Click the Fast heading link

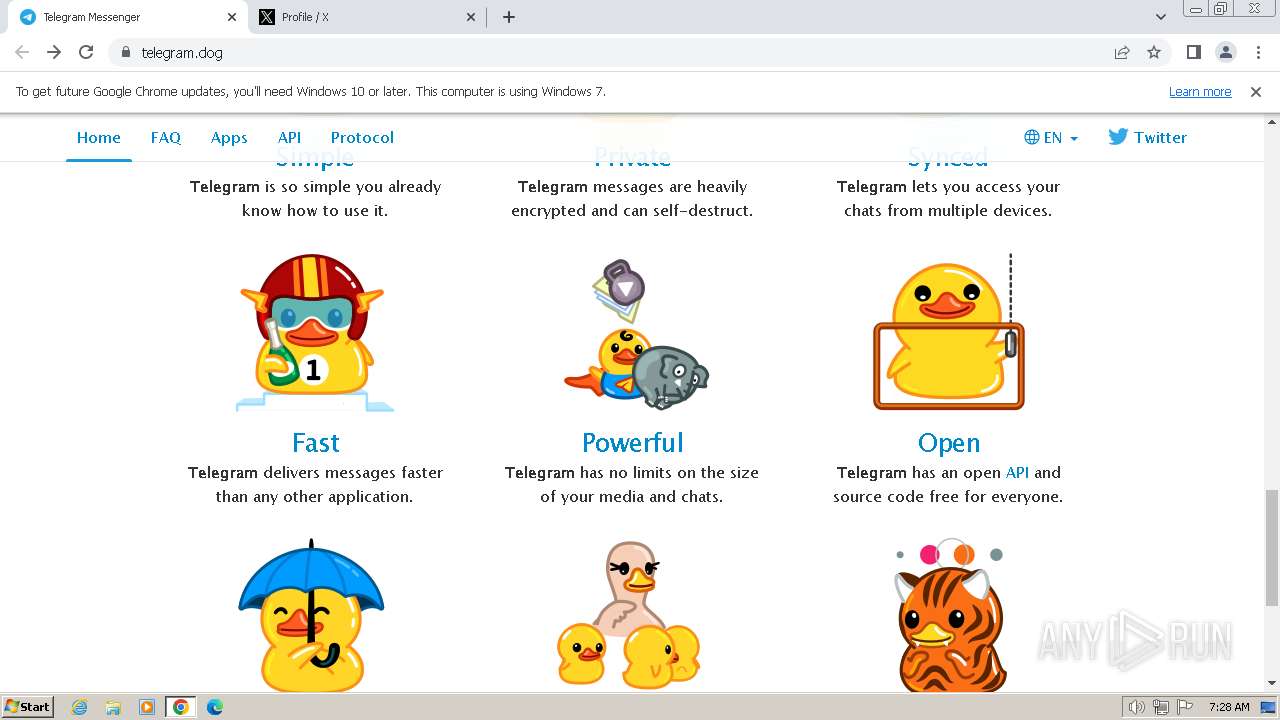coord(315,442)
